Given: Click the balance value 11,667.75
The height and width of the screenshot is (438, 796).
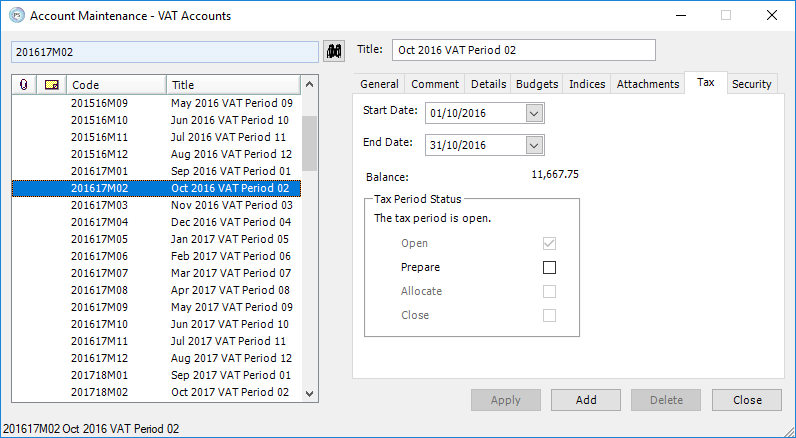Looking at the screenshot, I should tap(555, 175).
